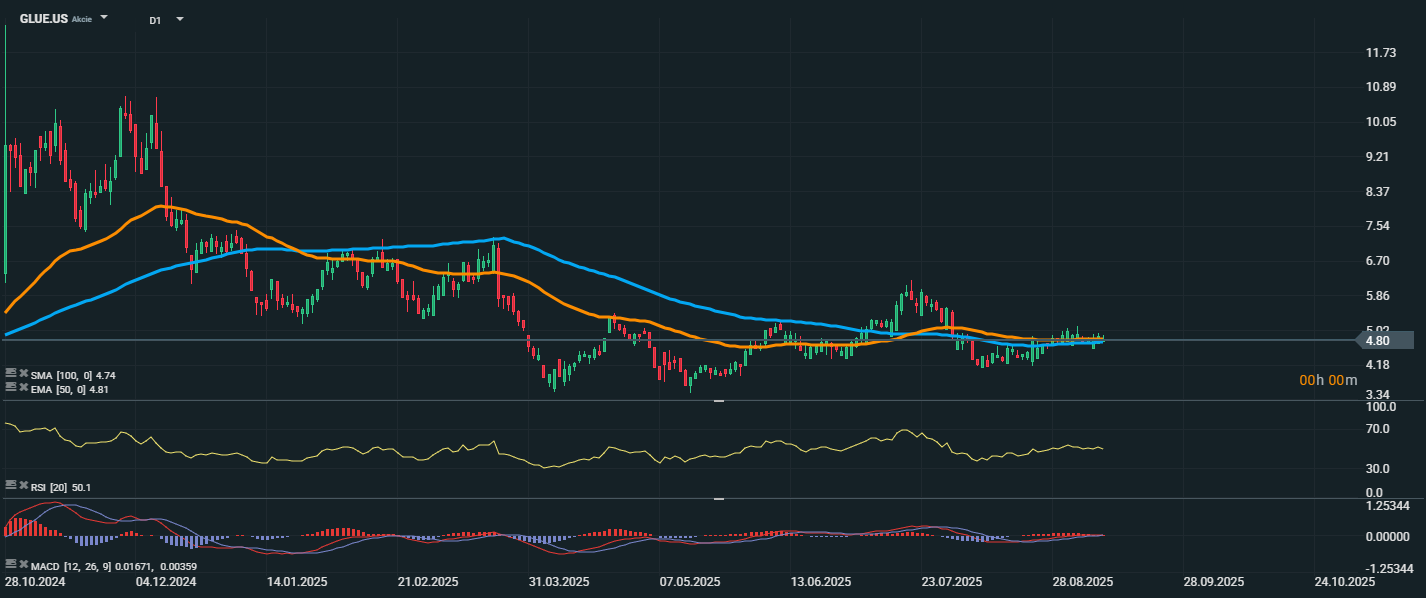Click the 28.08.2025 date on time axis

1082,581
